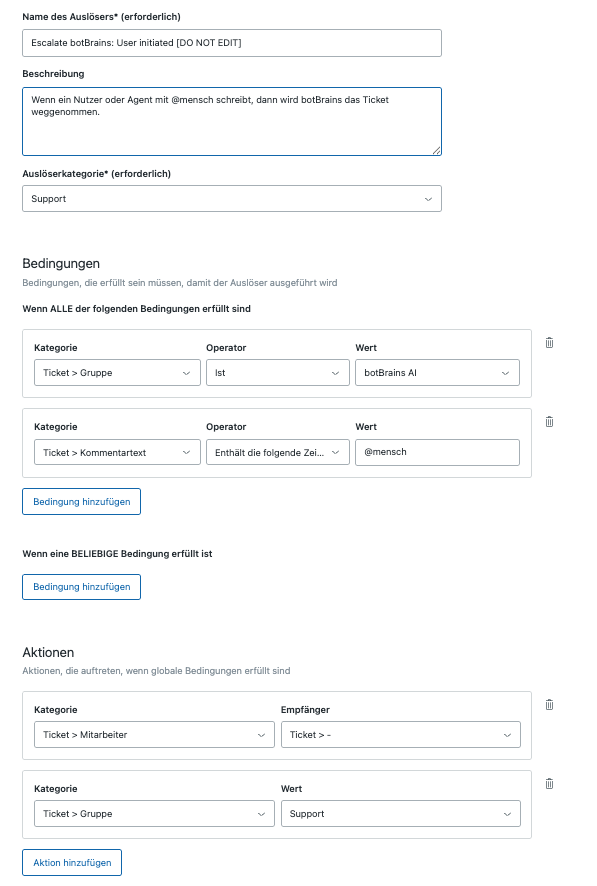Select the Wert dropdown showing botBrains AI
The image size is (597, 886).
pyautogui.click(x=437, y=372)
